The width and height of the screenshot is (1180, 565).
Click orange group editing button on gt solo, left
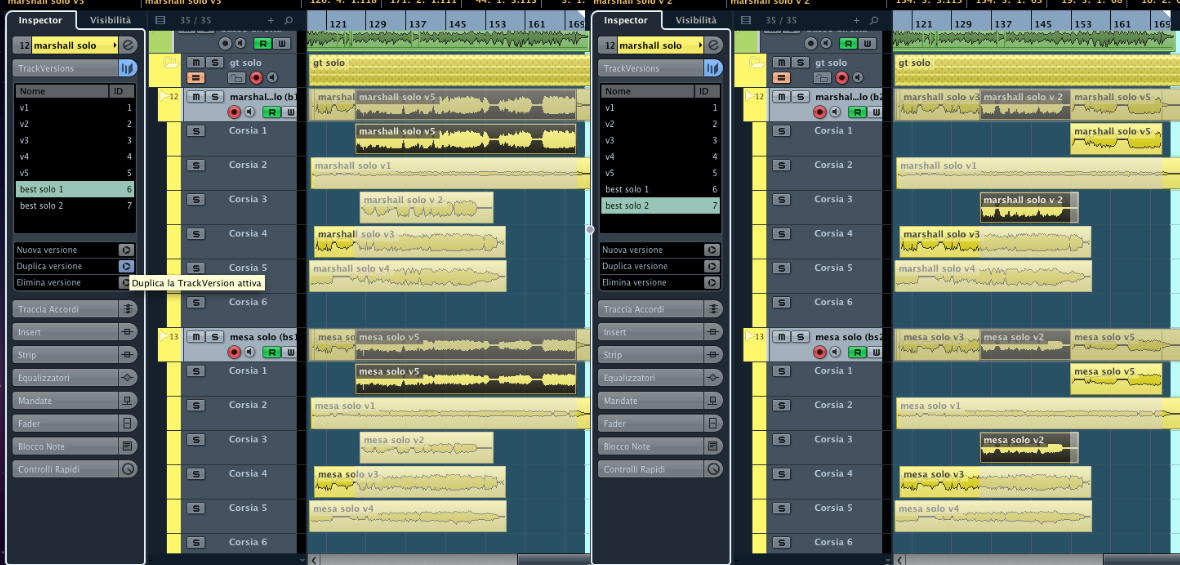point(195,77)
